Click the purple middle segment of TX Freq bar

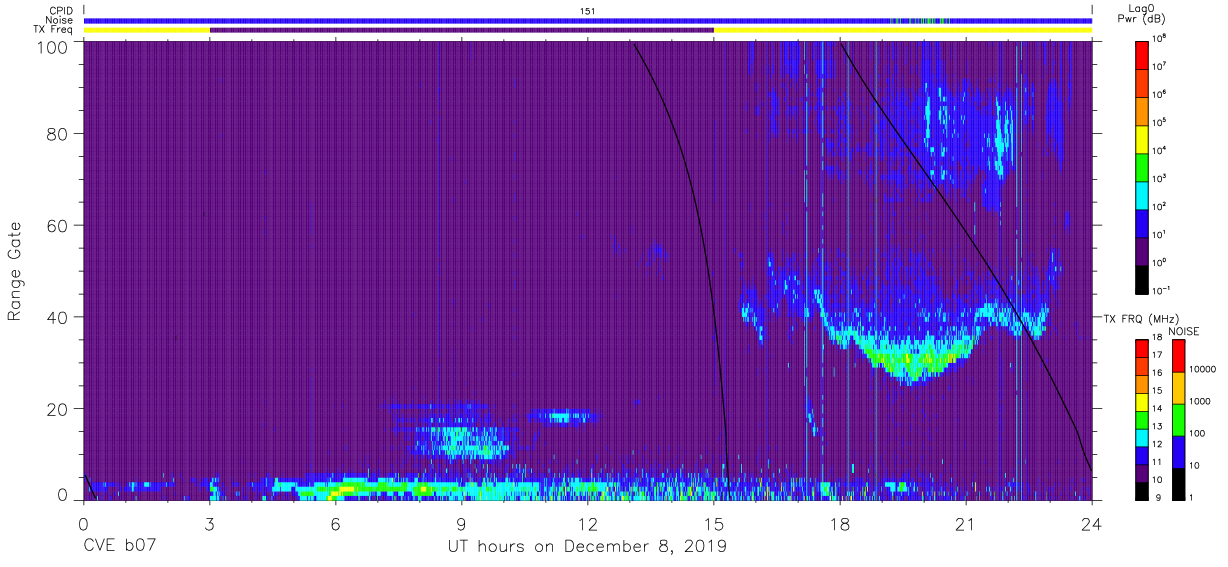click(x=462, y=30)
